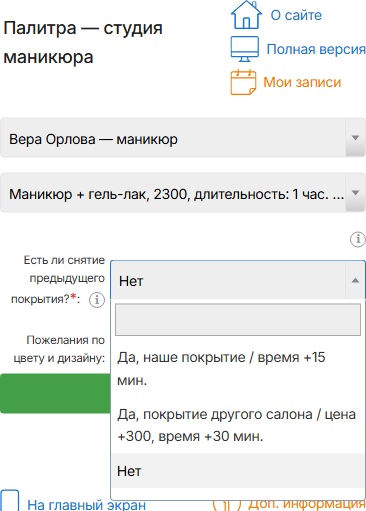Screen dimensions: 366x511
Task: Open the Маникюр + гель-лак service dropdown
Action: pyautogui.click(x=183, y=193)
